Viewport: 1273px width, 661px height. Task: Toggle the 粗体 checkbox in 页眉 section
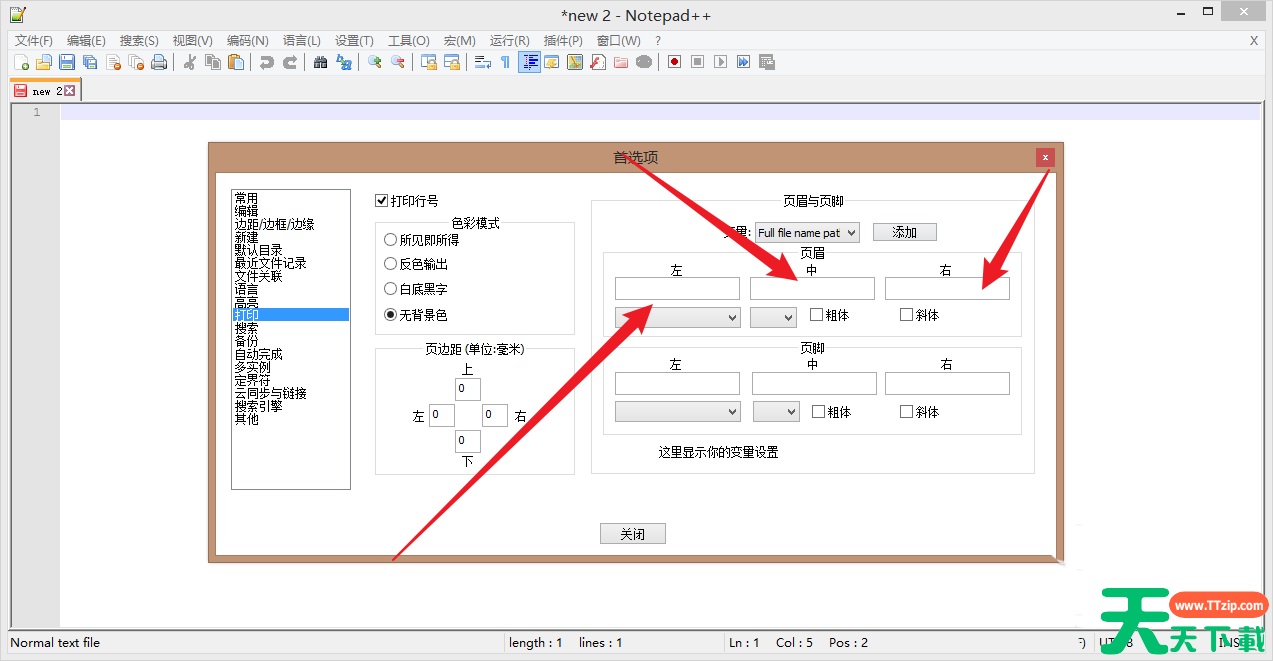pos(816,315)
